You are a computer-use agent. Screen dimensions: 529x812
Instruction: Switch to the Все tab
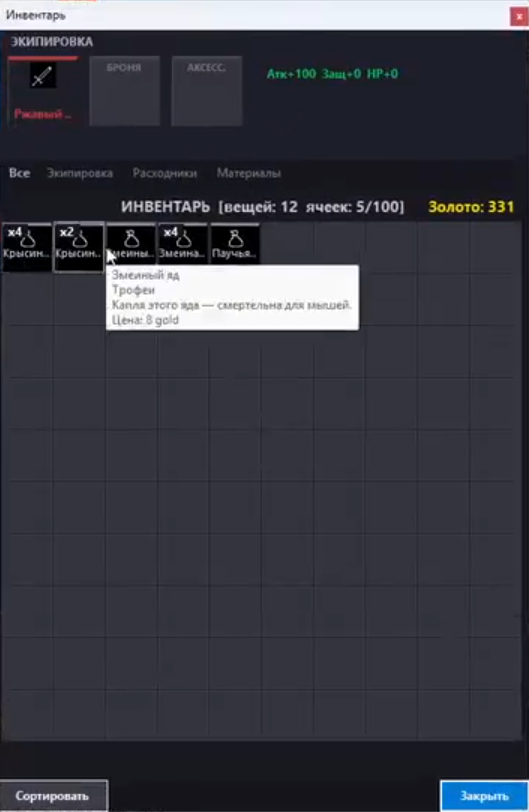click(19, 173)
